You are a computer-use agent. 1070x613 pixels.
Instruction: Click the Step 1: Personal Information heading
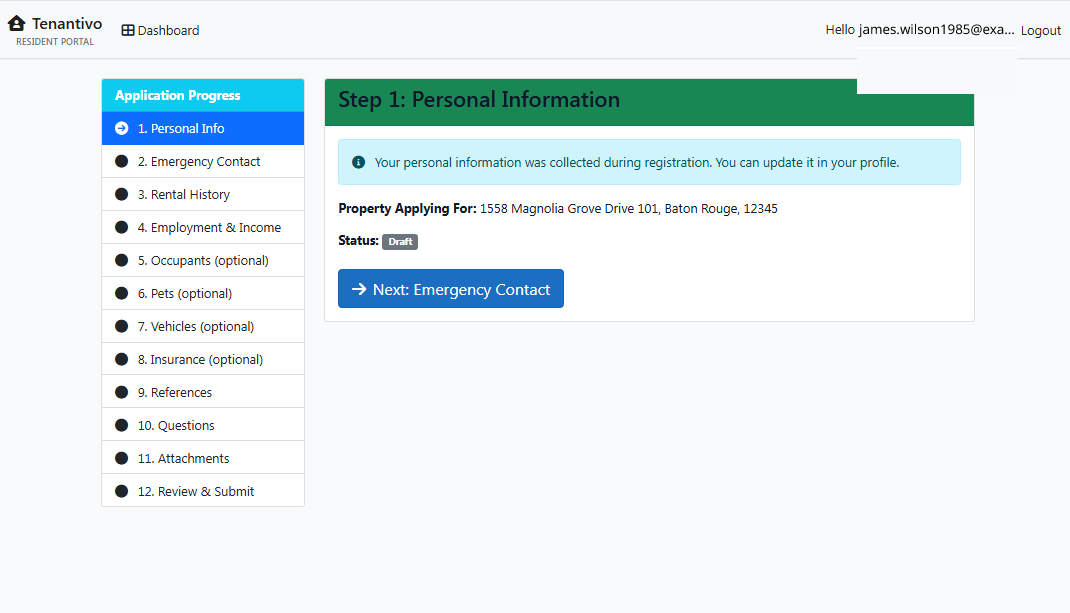point(479,100)
